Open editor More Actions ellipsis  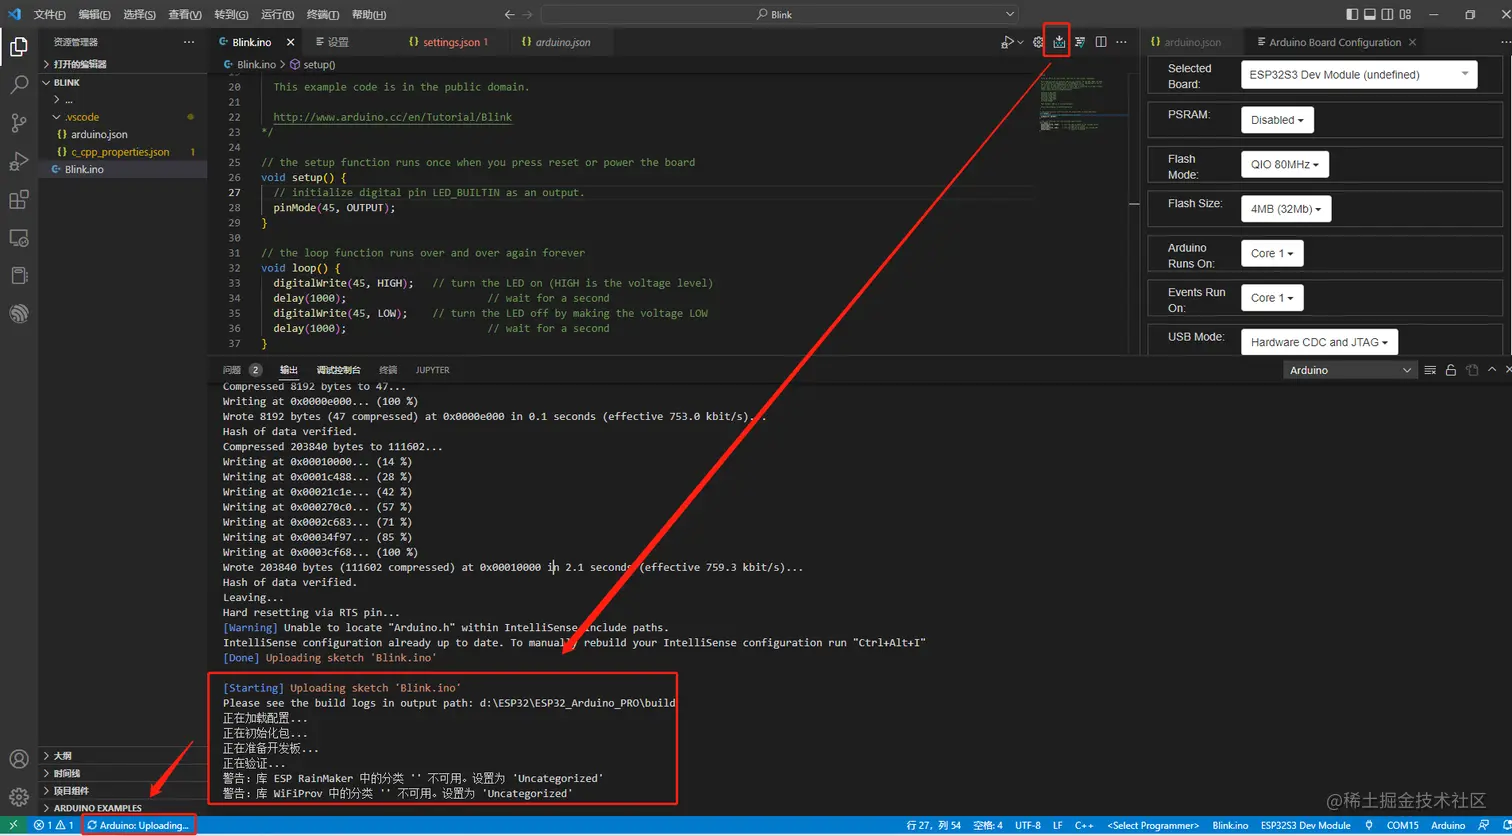[x=1122, y=42]
